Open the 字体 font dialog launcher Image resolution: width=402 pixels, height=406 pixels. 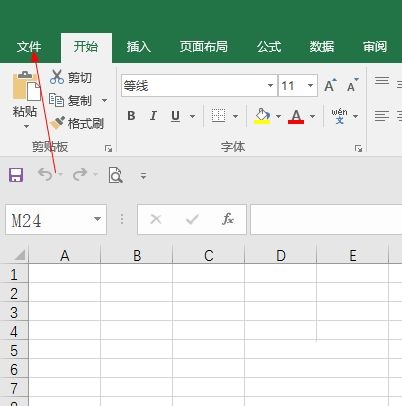point(358,148)
